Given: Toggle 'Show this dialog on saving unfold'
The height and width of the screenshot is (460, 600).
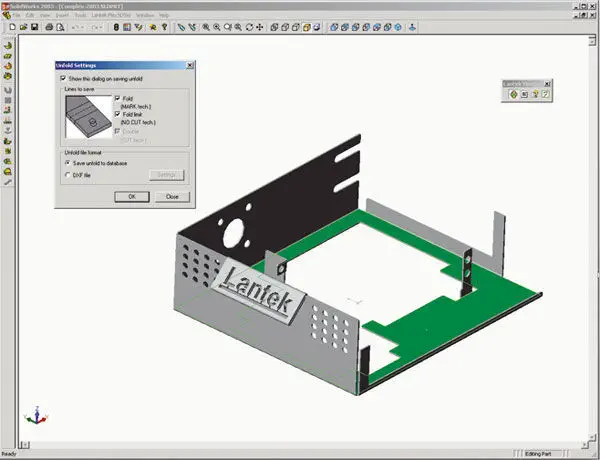Looking at the screenshot, I should [x=63, y=78].
